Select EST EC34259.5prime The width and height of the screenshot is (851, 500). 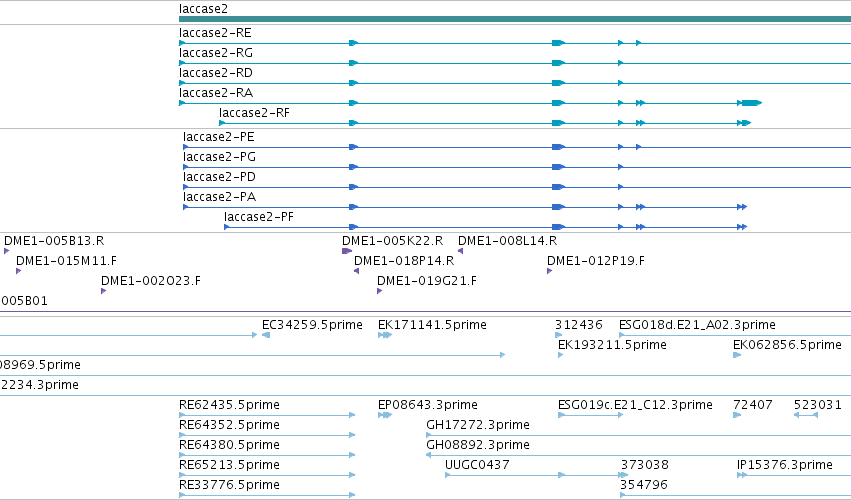(312, 325)
